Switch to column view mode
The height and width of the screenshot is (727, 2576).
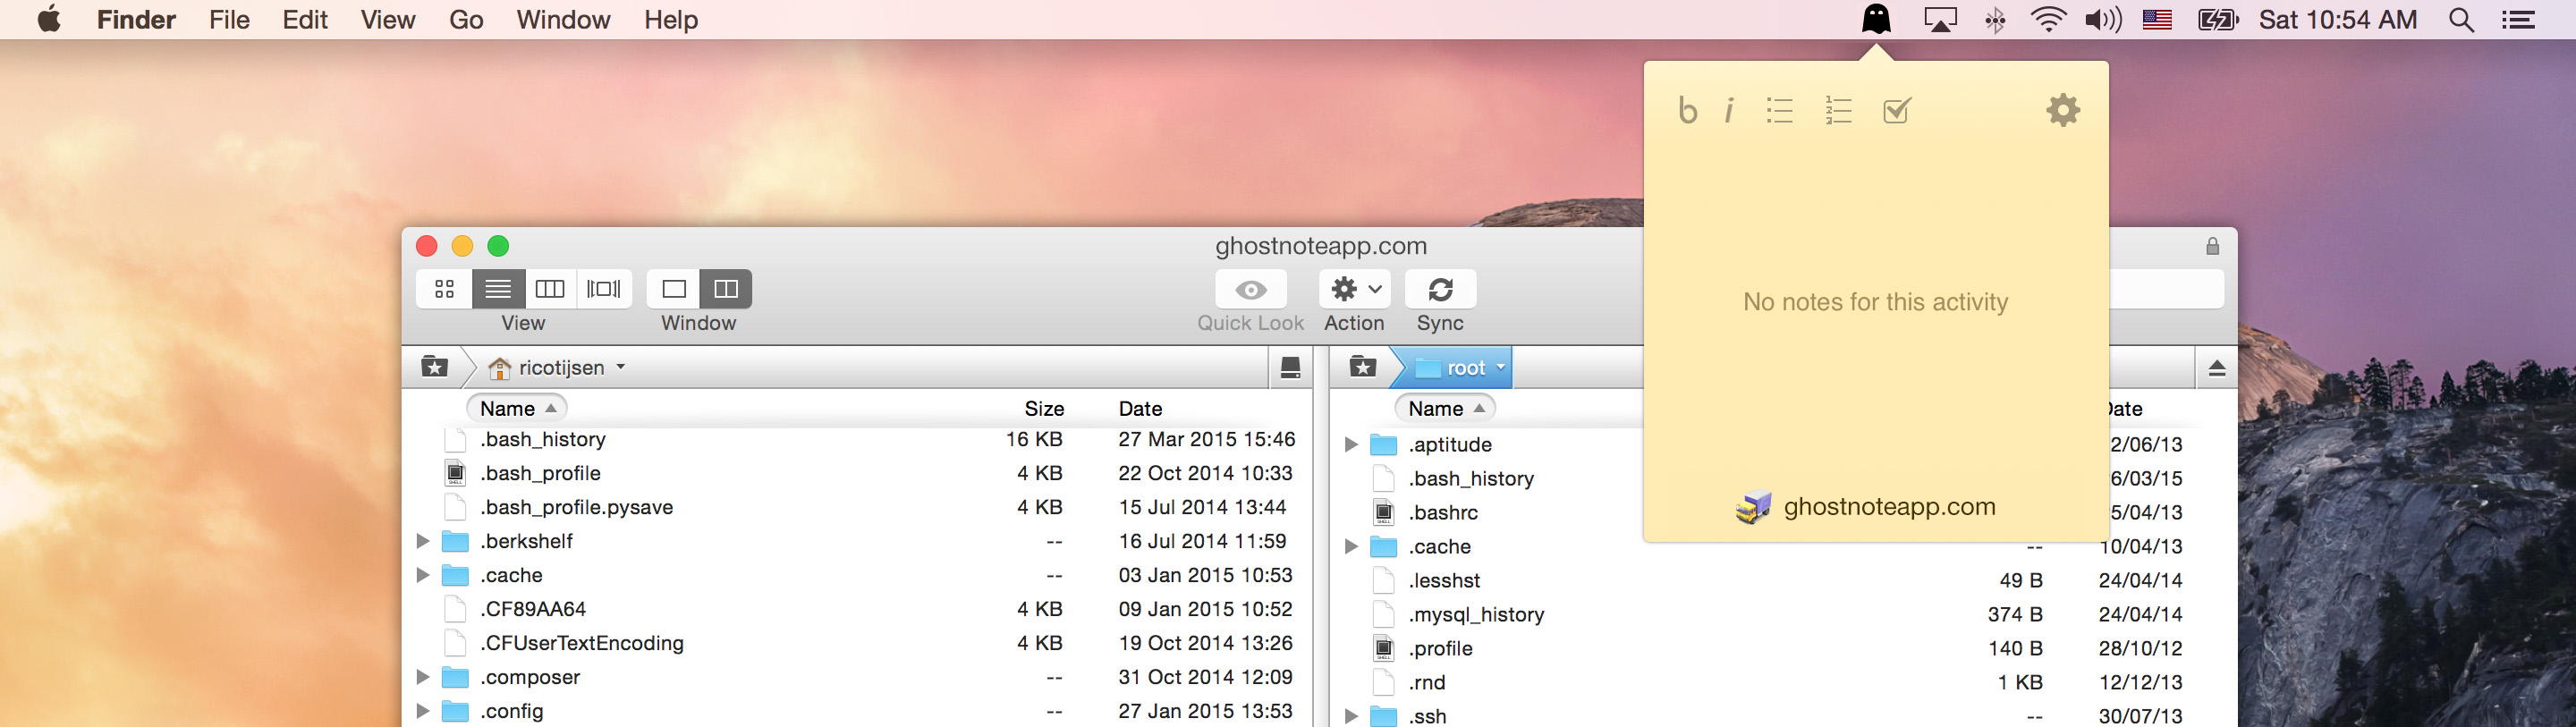click(x=550, y=290)
